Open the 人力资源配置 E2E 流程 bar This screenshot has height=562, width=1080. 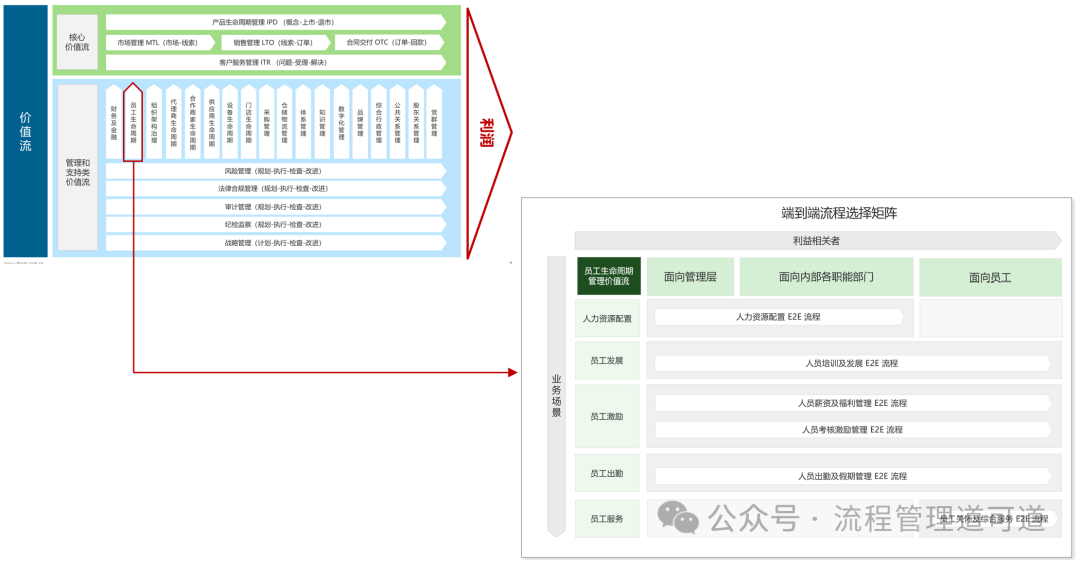coord(778,317)
